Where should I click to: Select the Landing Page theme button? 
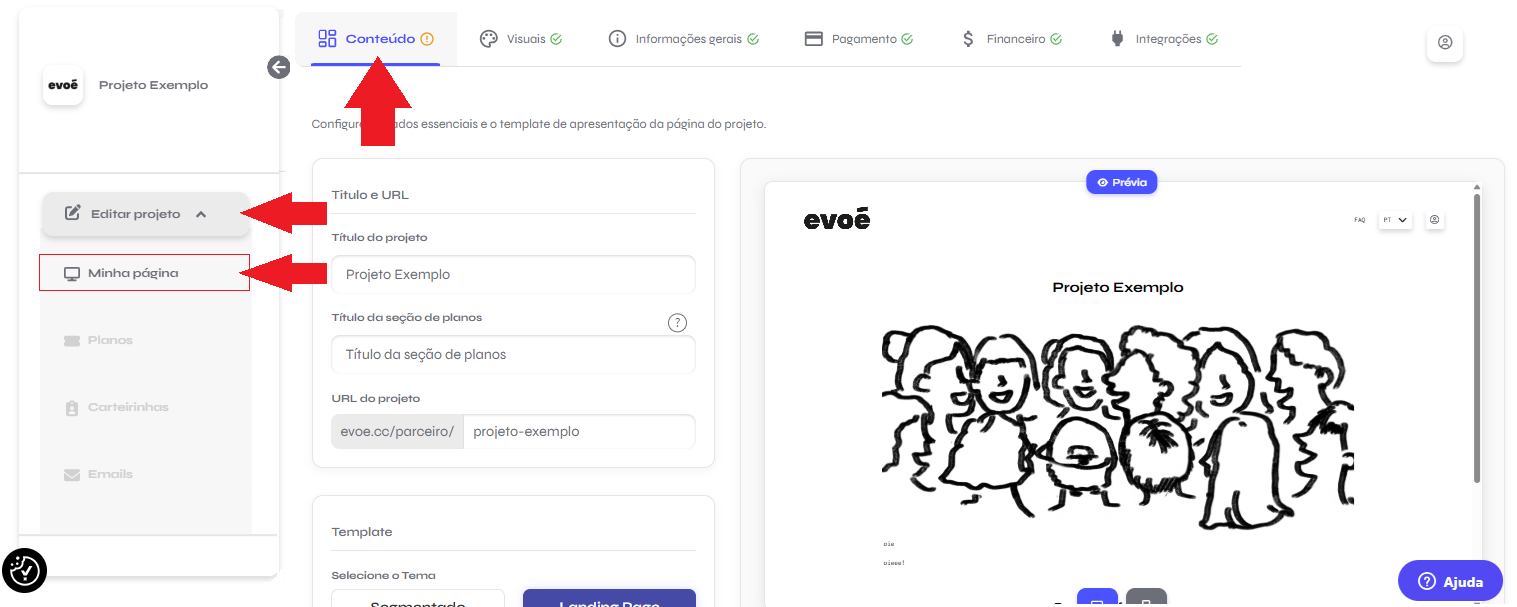pos(609,598)
